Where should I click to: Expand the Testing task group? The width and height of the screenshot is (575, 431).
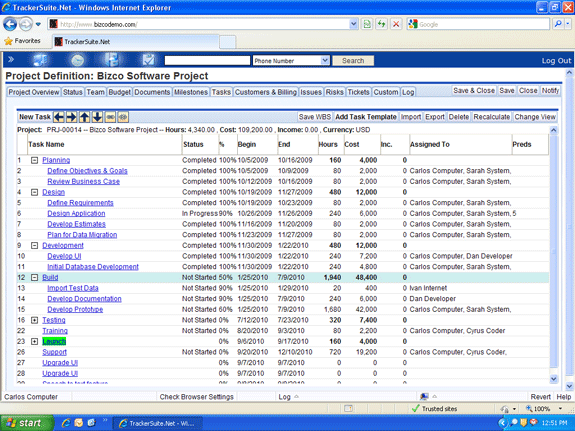click(x=34, y=320)
